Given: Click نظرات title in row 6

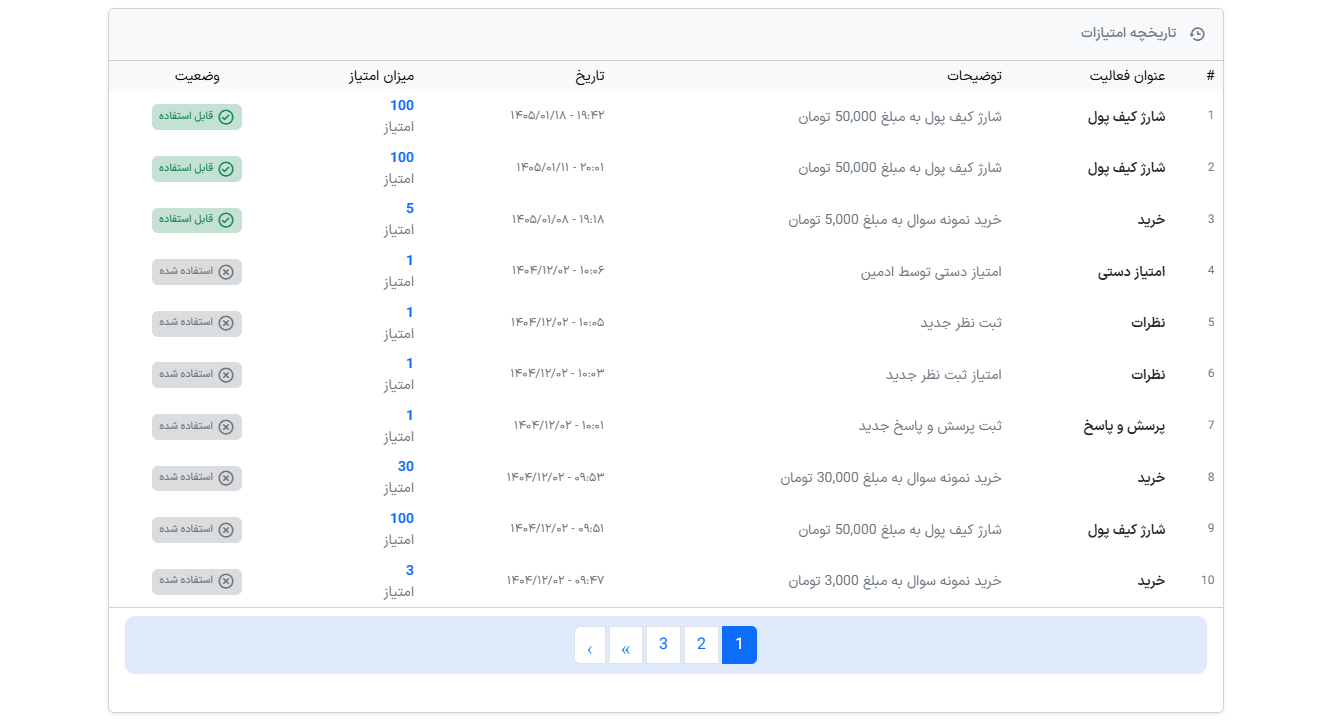Looking at the screenshot, I should (x=1148, y=375).
